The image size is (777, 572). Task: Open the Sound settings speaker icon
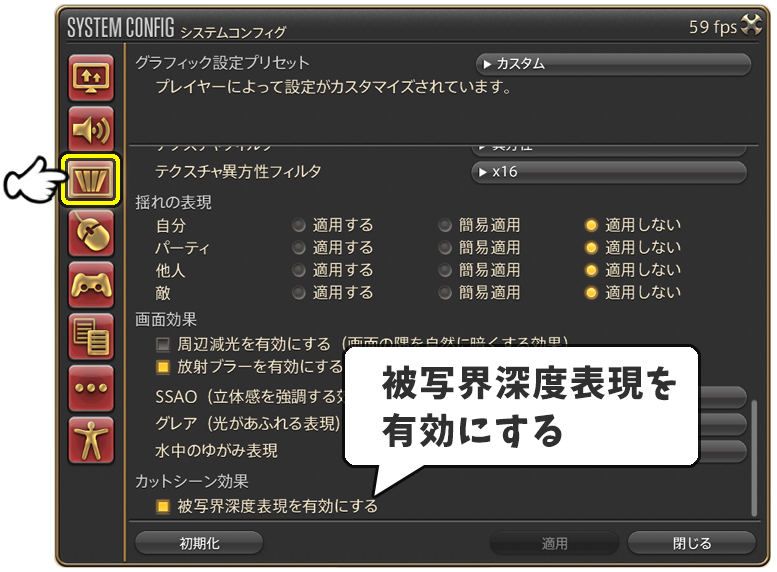[91, 130]
